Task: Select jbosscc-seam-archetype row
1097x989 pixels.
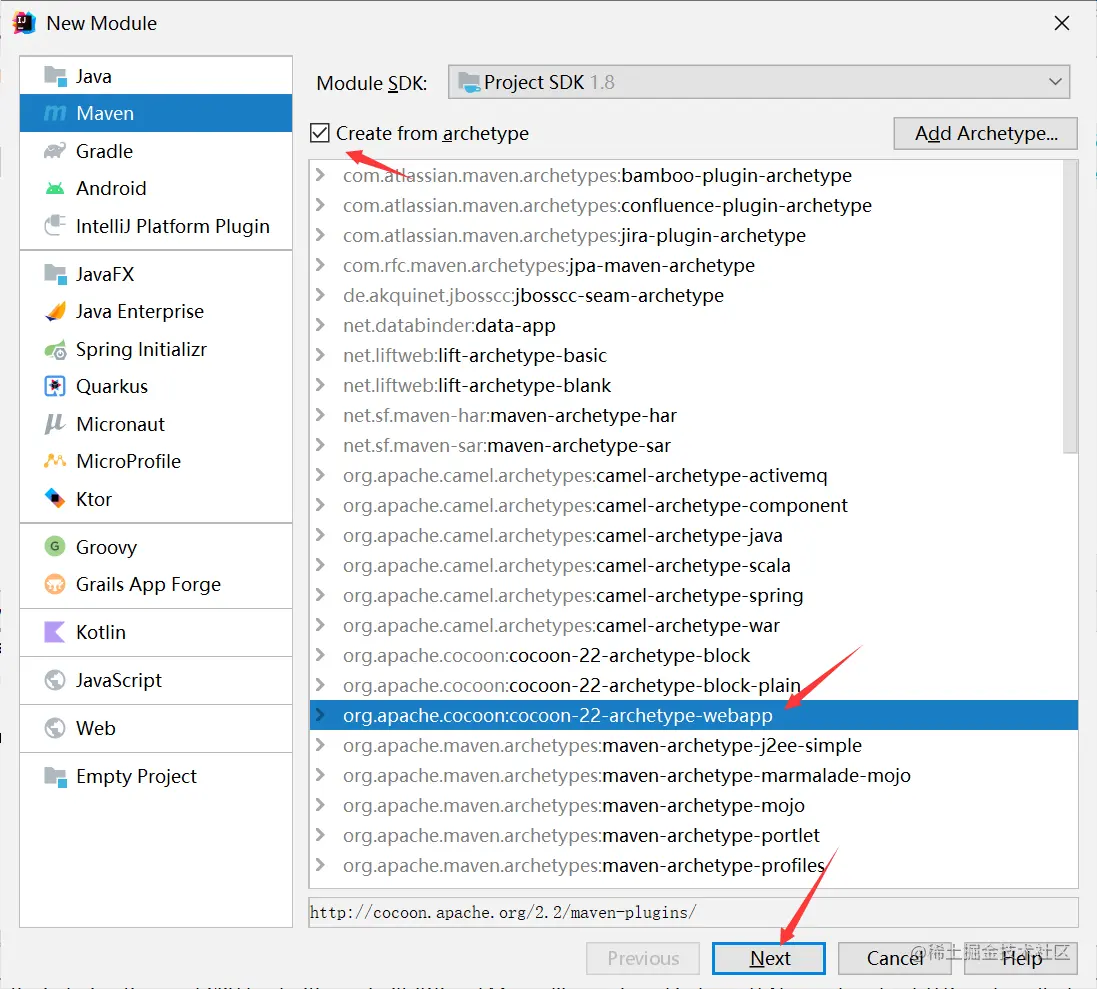Action: (x=693, y=295)
